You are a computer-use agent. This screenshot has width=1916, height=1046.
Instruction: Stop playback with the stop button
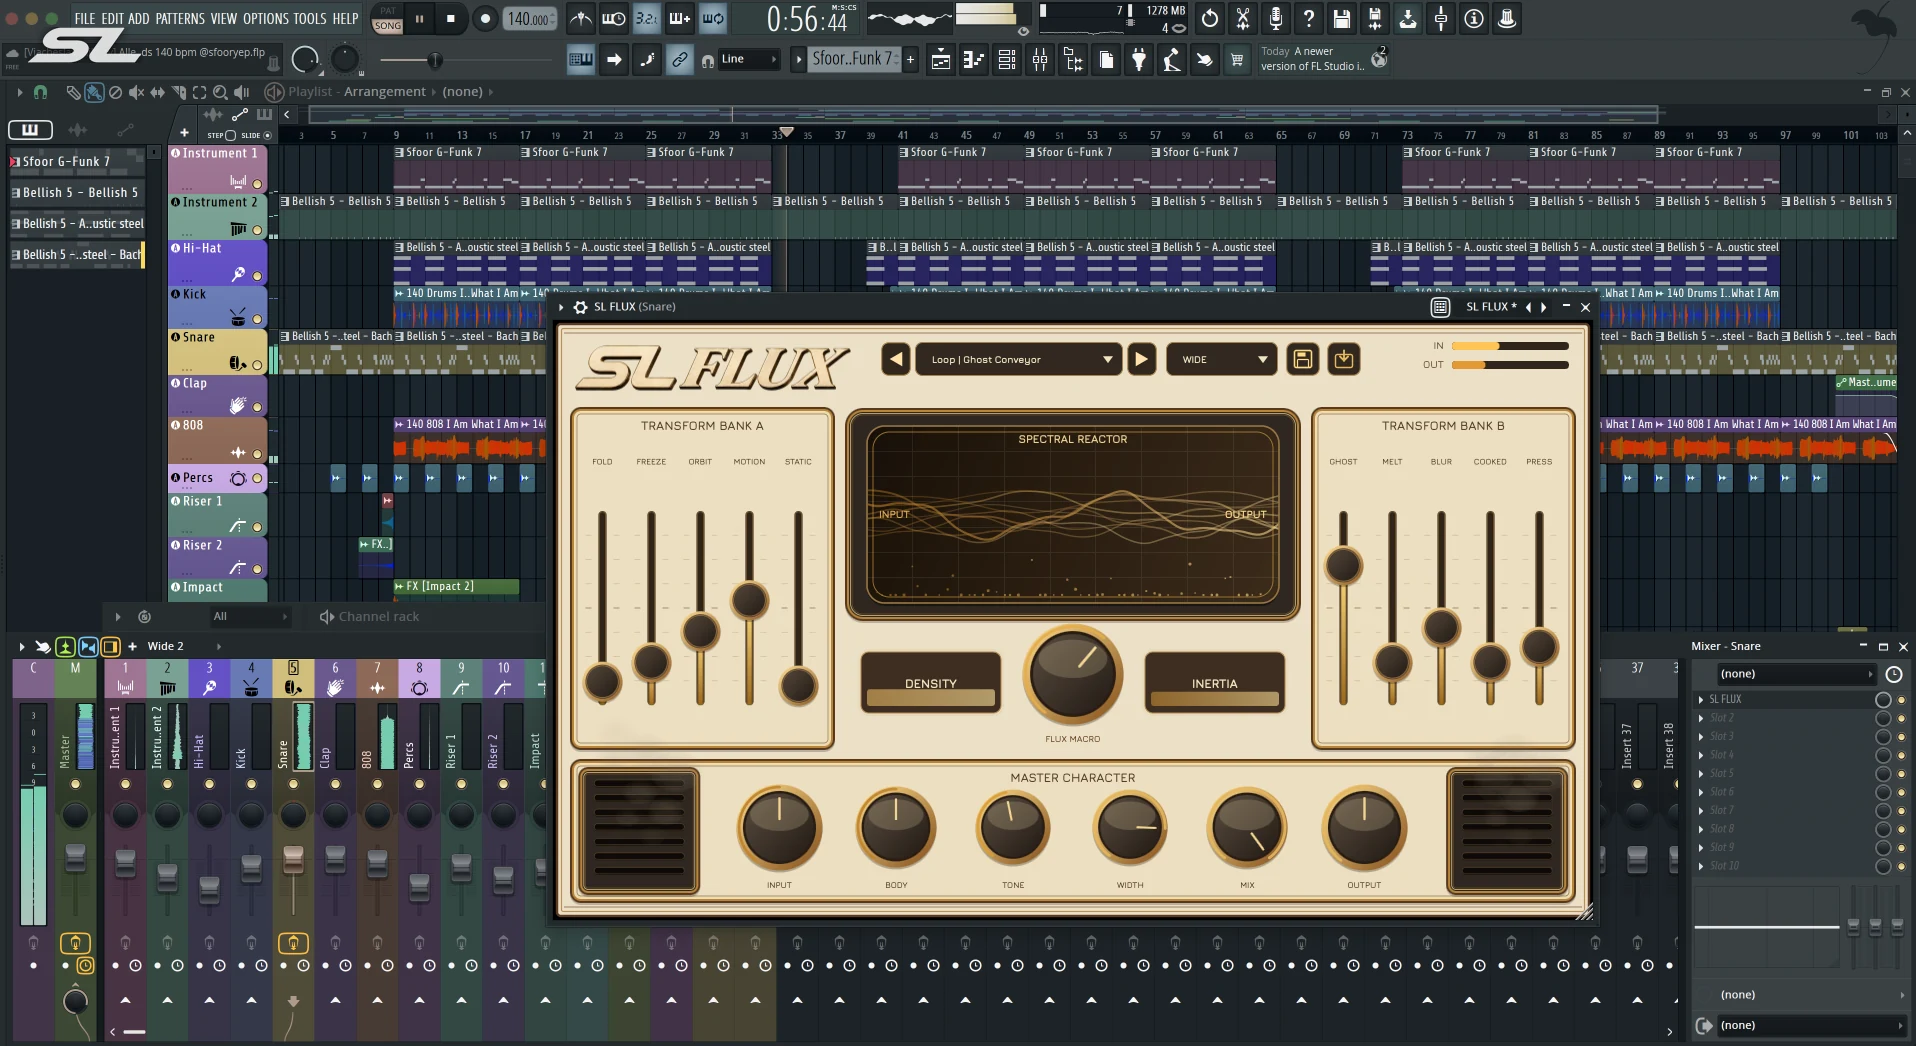[451, 18]
